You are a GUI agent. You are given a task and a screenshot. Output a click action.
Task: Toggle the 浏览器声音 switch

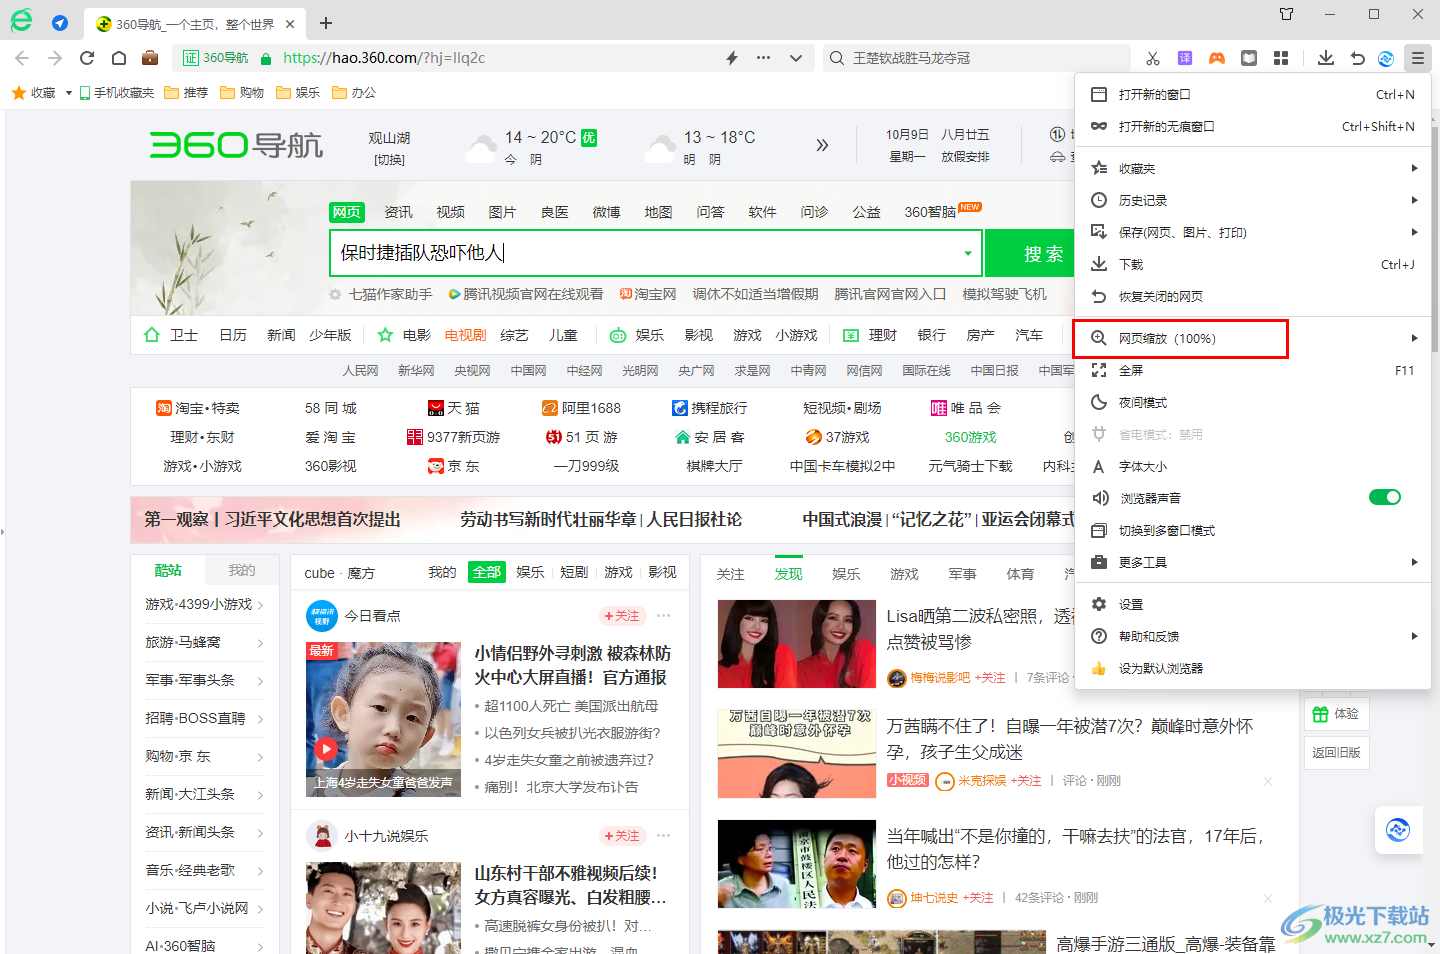pos(1385,497)
